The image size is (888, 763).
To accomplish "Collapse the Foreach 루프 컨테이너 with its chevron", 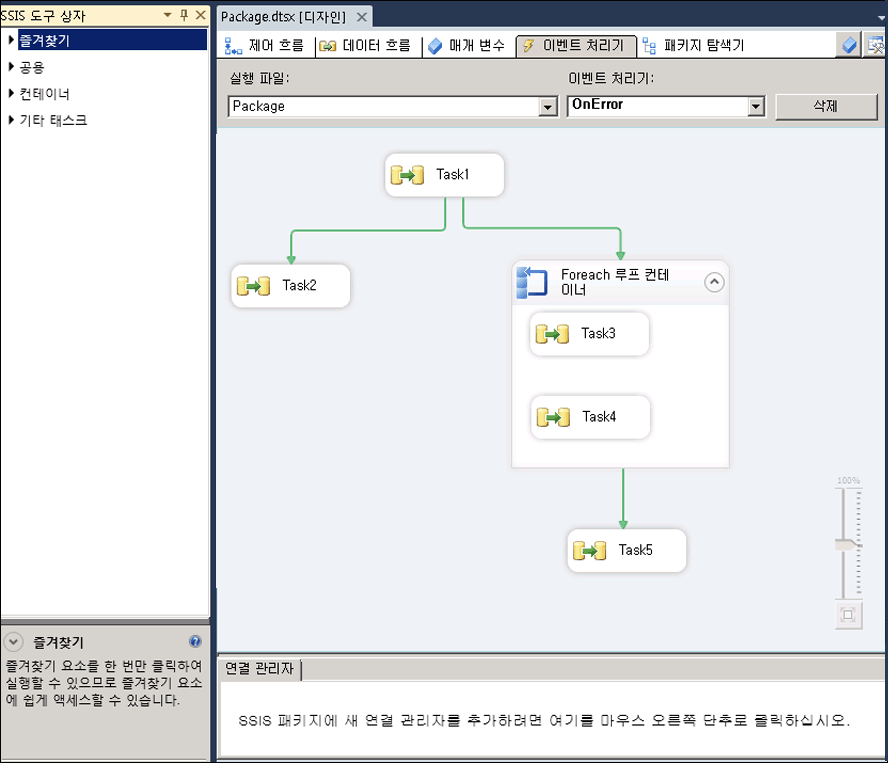I will tap(714, 282).
